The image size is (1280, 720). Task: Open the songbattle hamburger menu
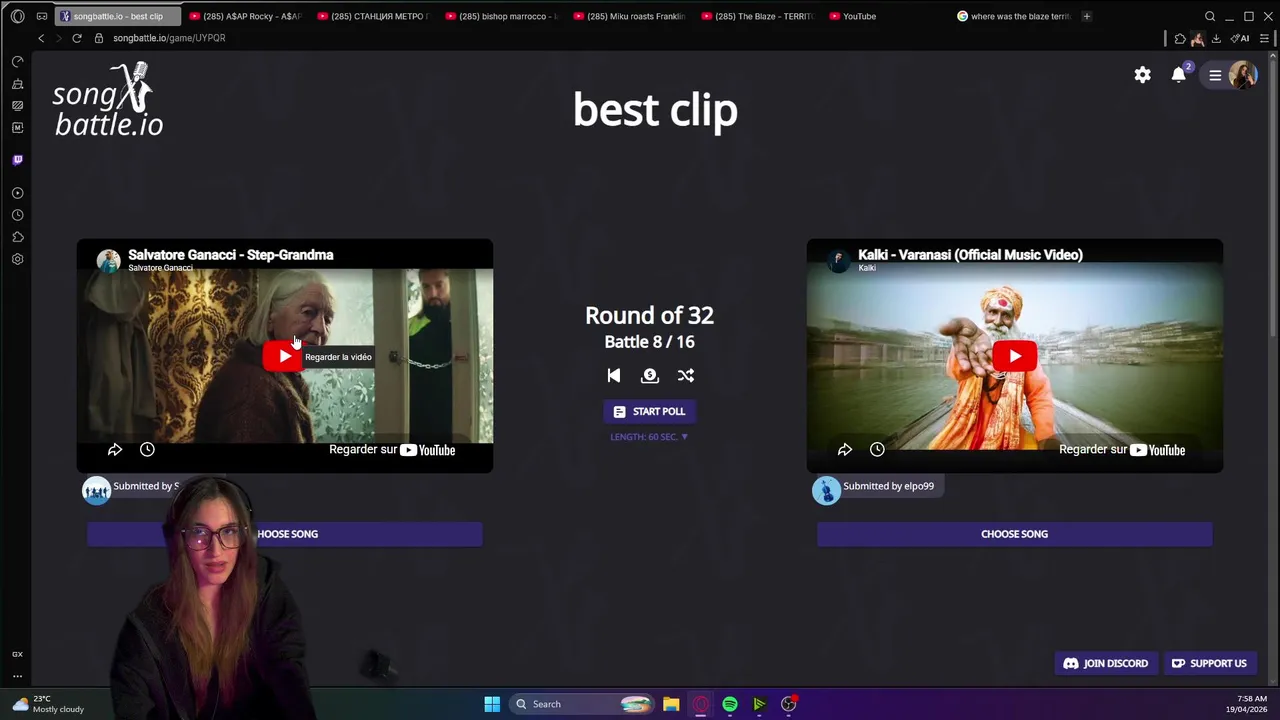click(x=1215, y=75)
